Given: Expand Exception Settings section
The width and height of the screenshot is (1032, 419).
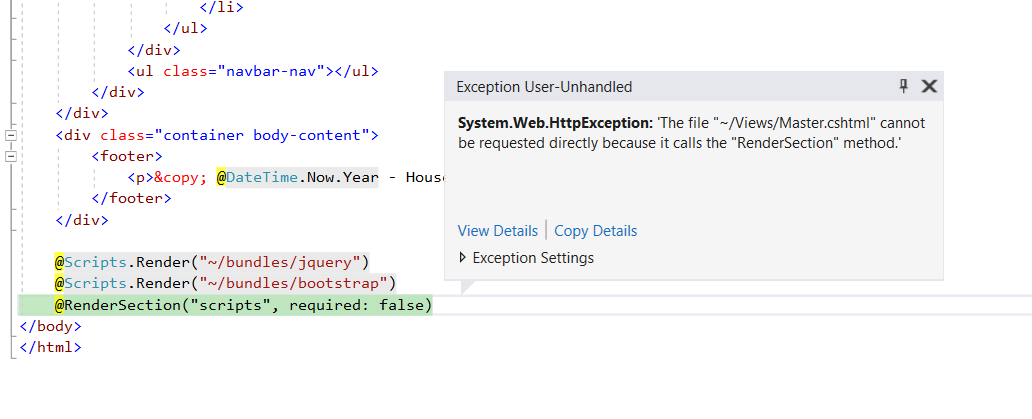Looking at the screenshot, I should [463, 258].
